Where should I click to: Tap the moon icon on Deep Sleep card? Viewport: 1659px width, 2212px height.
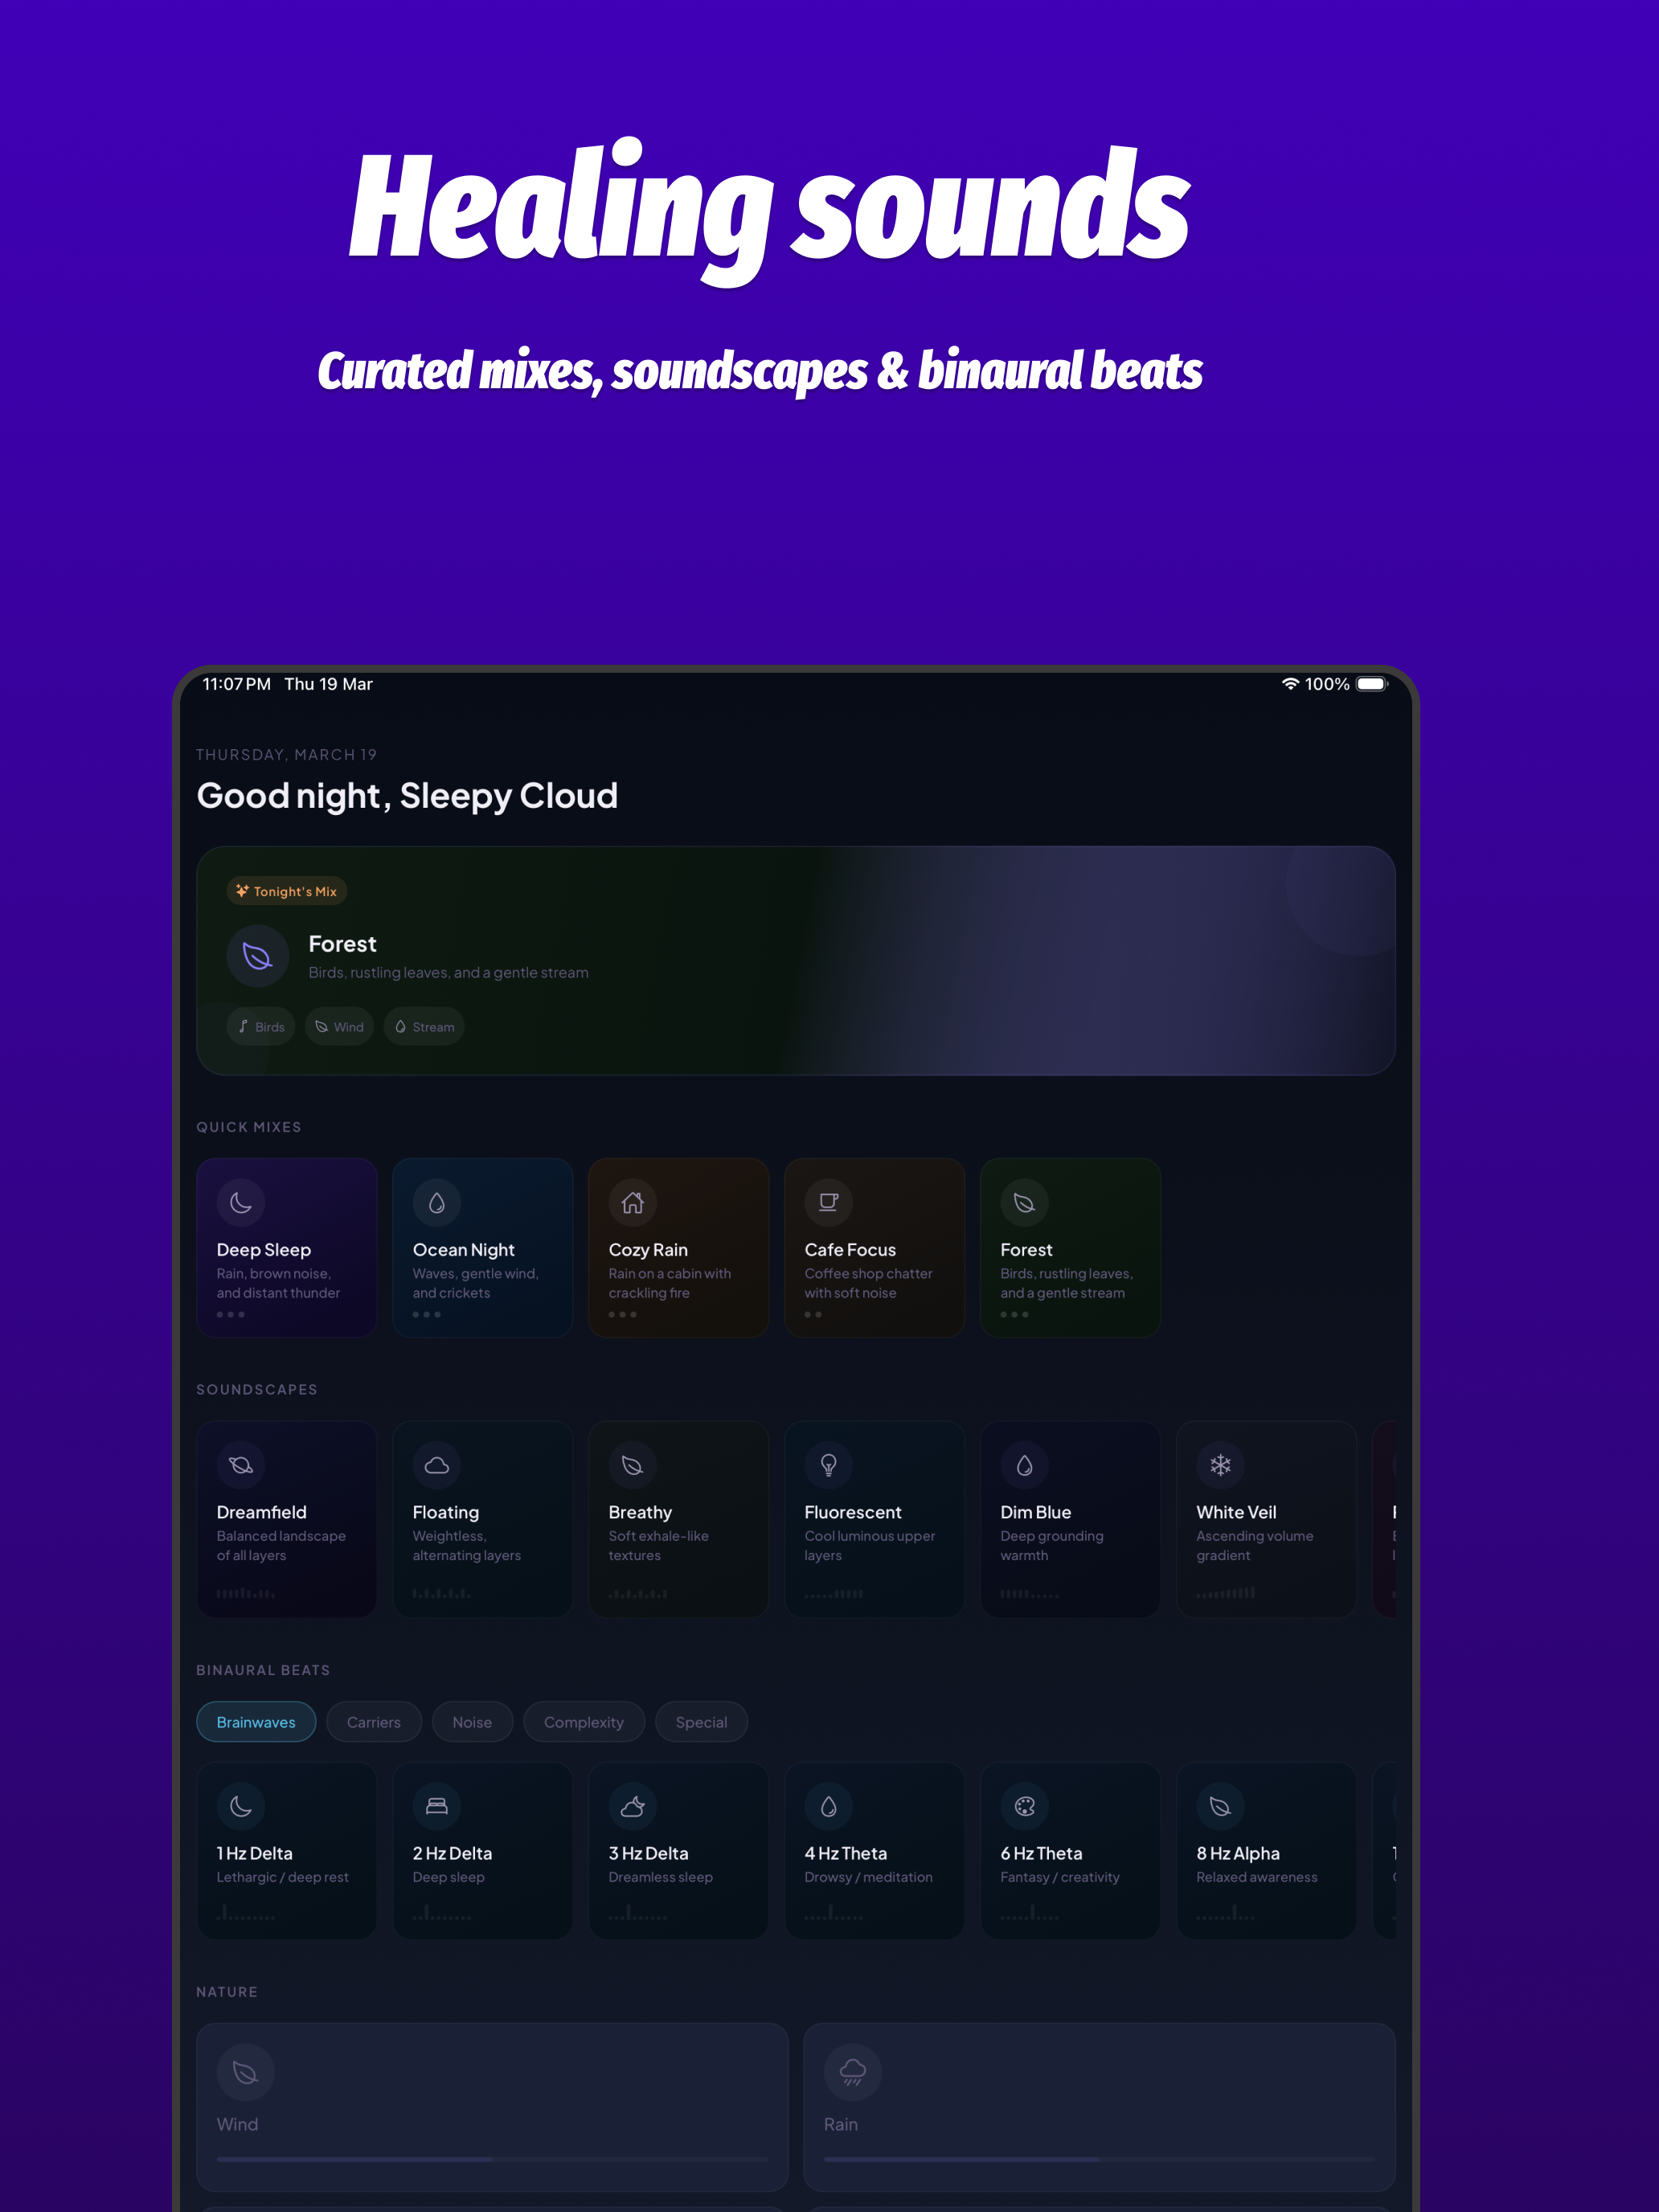pos(241,1202)
